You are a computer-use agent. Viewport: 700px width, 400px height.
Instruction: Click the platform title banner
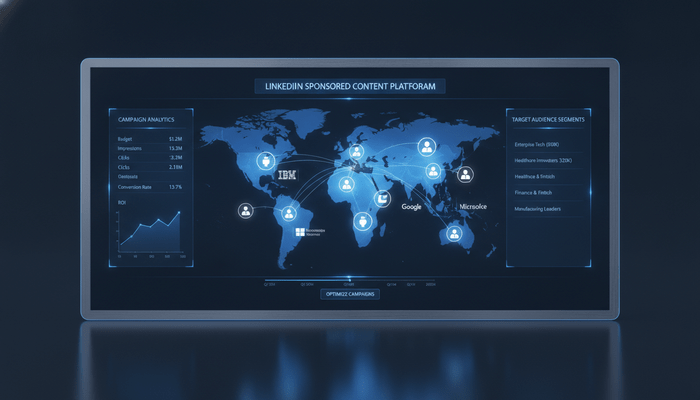tap(350, 86)
